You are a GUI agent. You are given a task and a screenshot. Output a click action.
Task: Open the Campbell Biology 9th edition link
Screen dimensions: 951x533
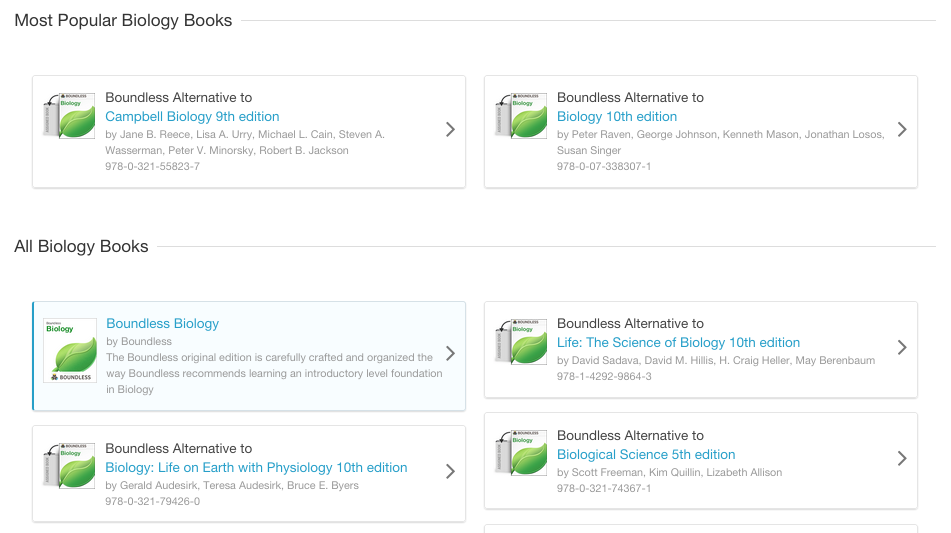pyautogui.click(x=192, y=116)
